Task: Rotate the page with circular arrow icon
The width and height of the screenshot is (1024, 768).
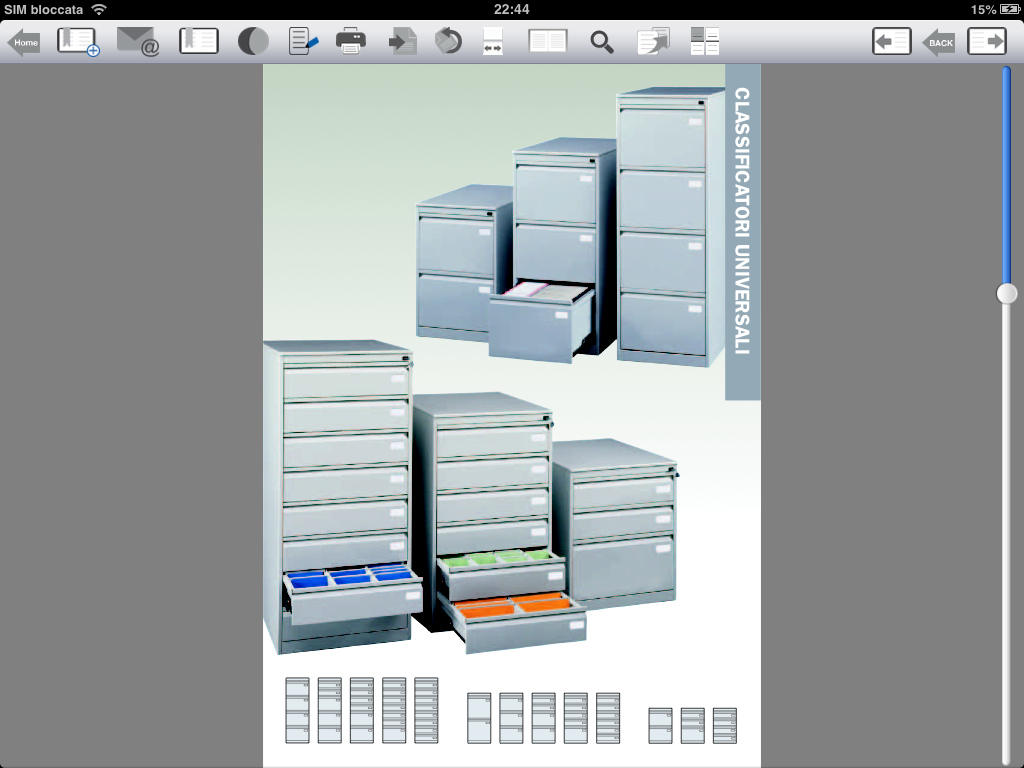Action: pos(449,42)
